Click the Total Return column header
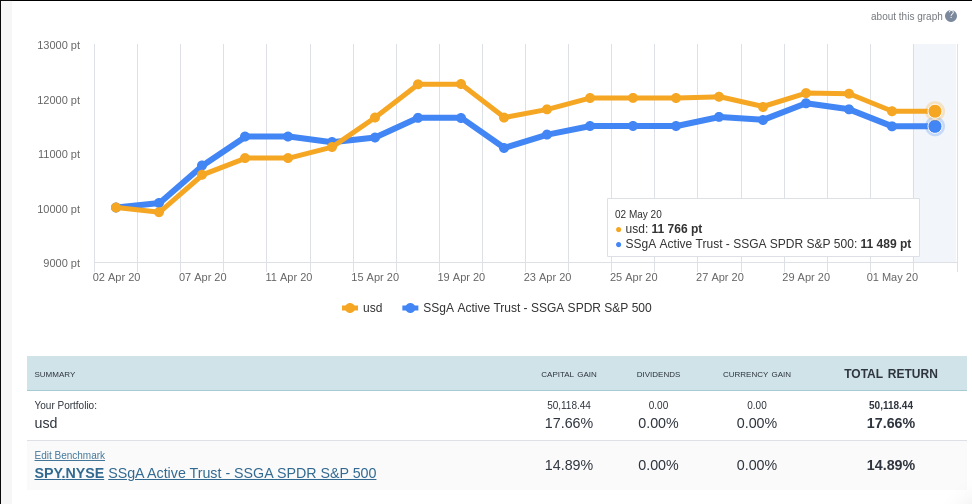 (x=890, y=374)
